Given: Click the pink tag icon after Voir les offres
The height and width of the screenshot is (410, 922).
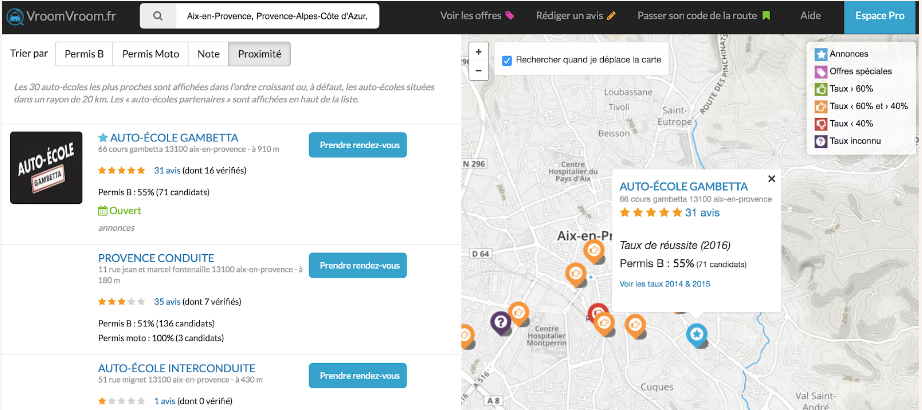Looking at the screenshot, I should (x=509, y=16).
